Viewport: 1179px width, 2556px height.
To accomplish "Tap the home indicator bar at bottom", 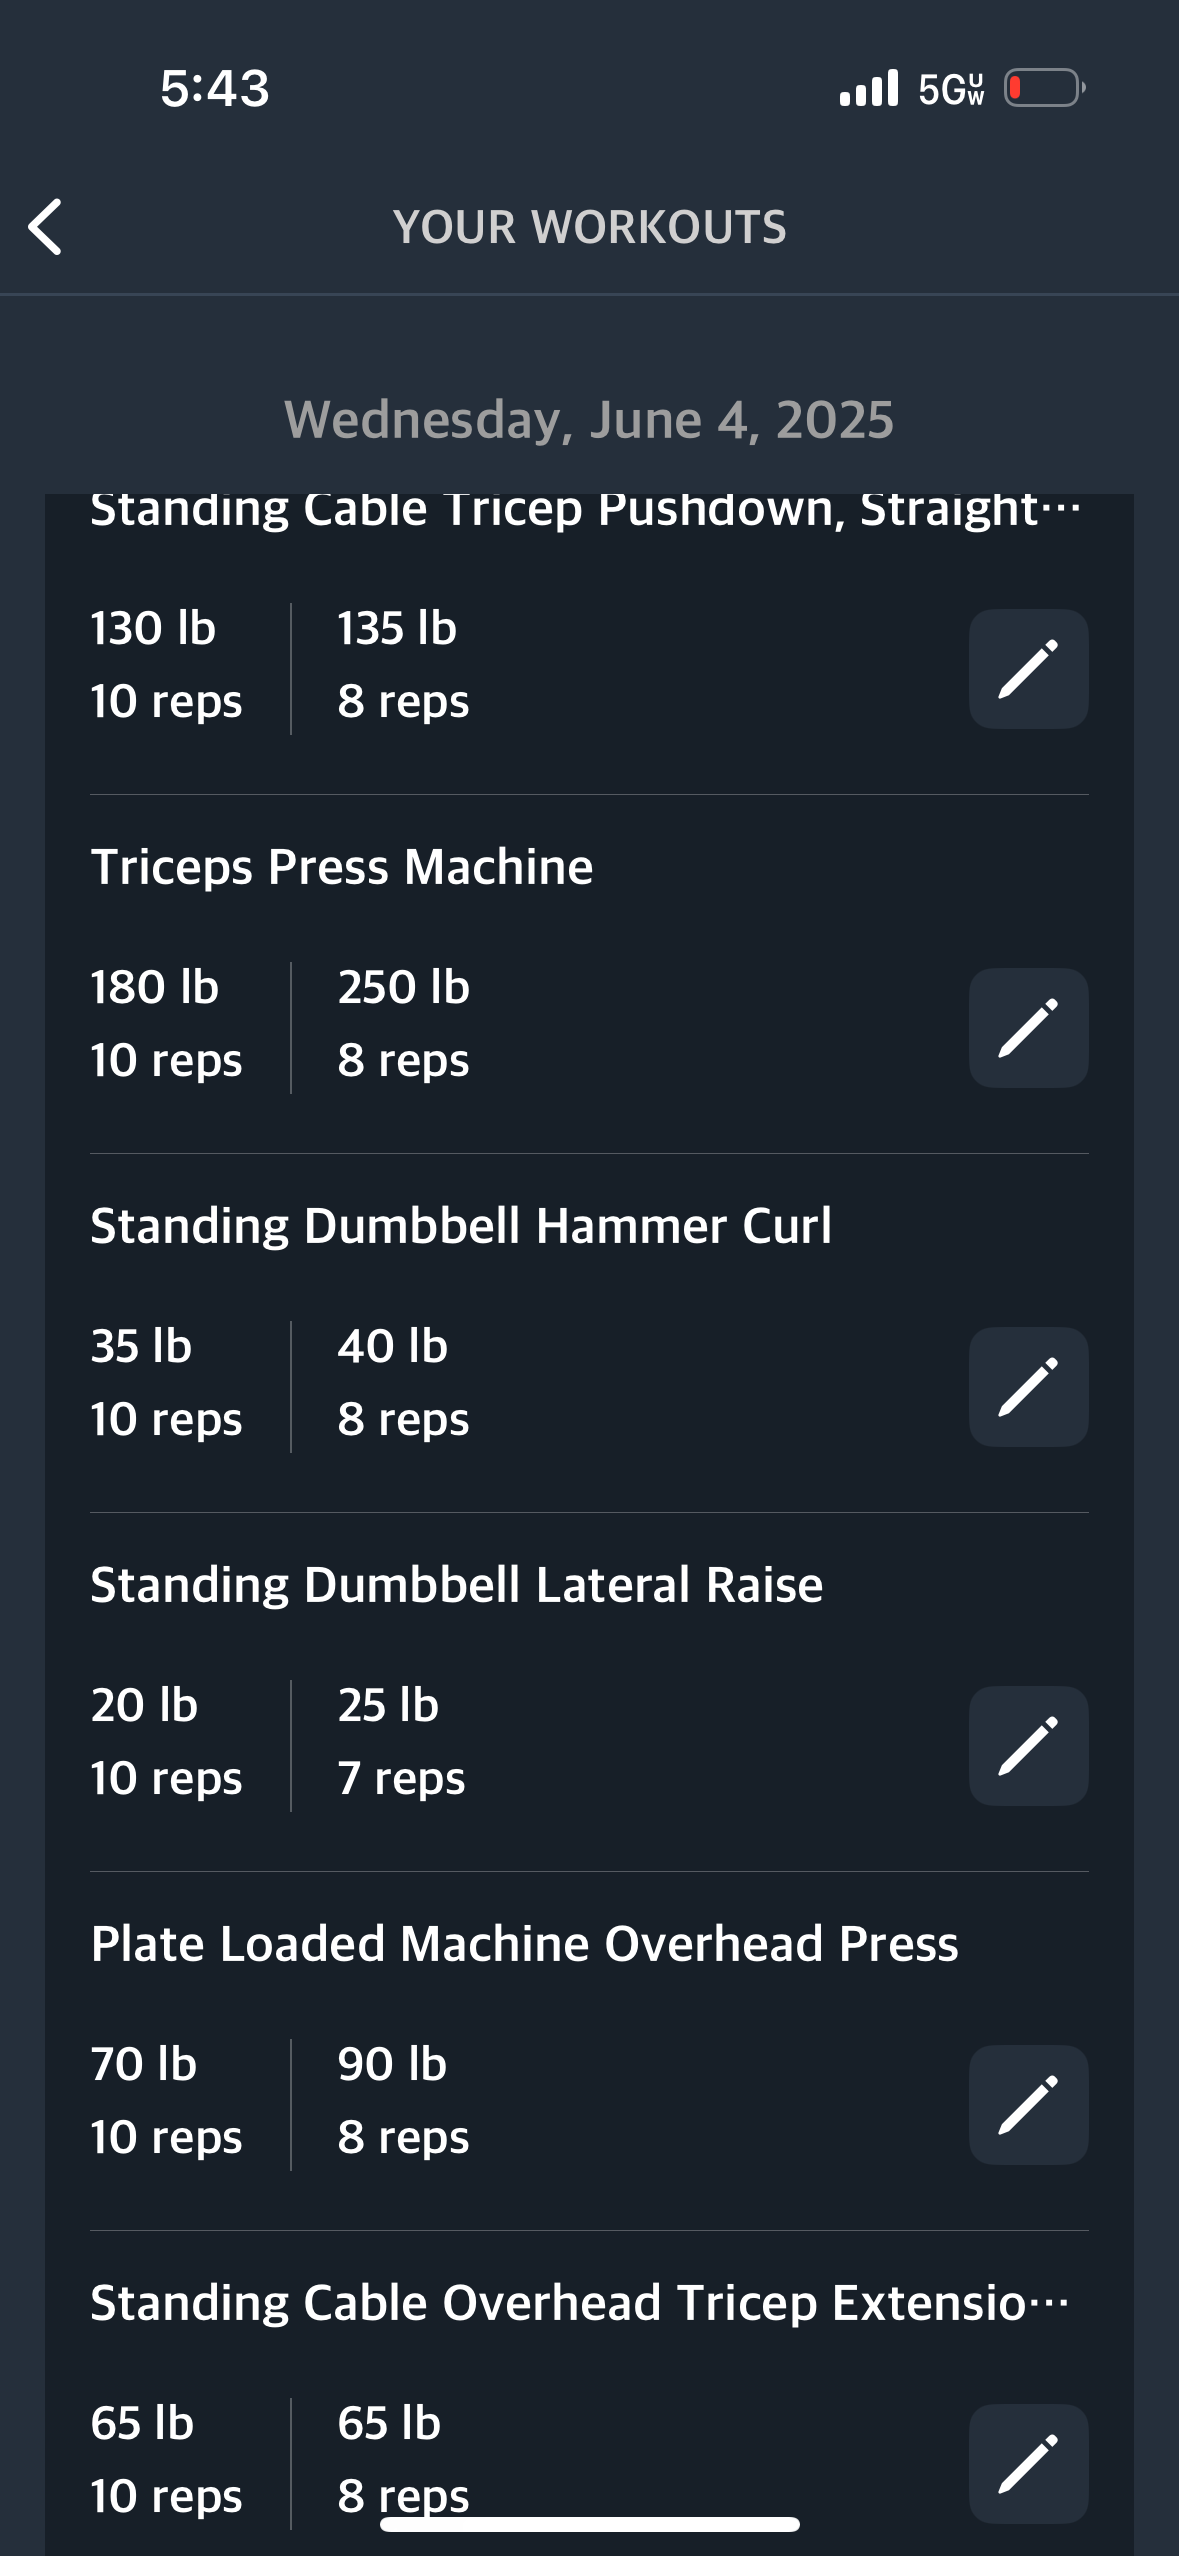I will tap(590, 2524).
